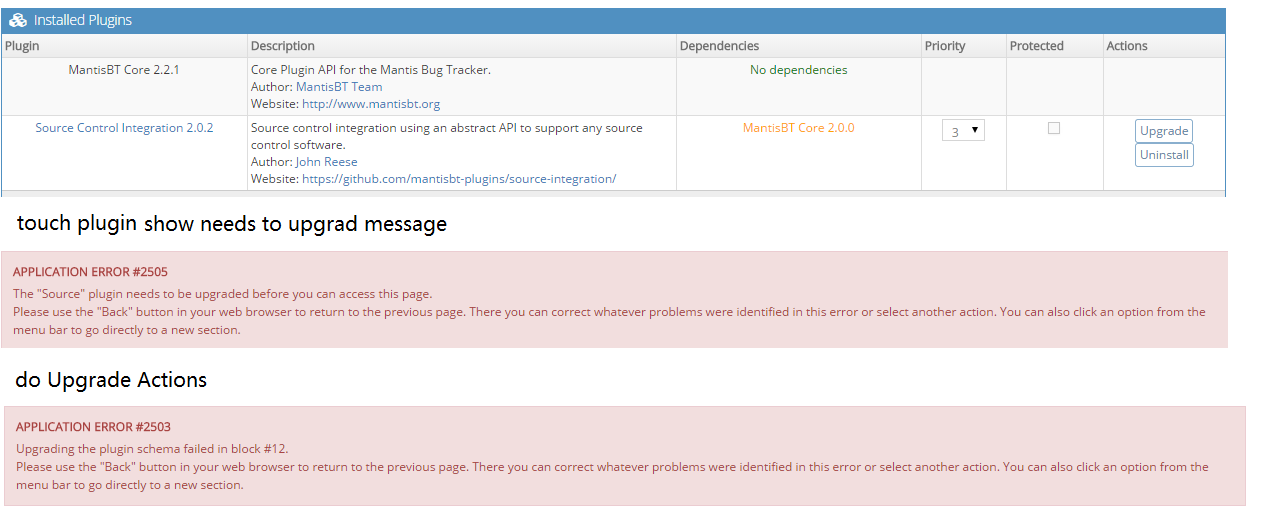The height and width of the screenshot is (527, 1263).
Task: Click the Installed Plugins panel title
Action: click(x=82, y=21)
